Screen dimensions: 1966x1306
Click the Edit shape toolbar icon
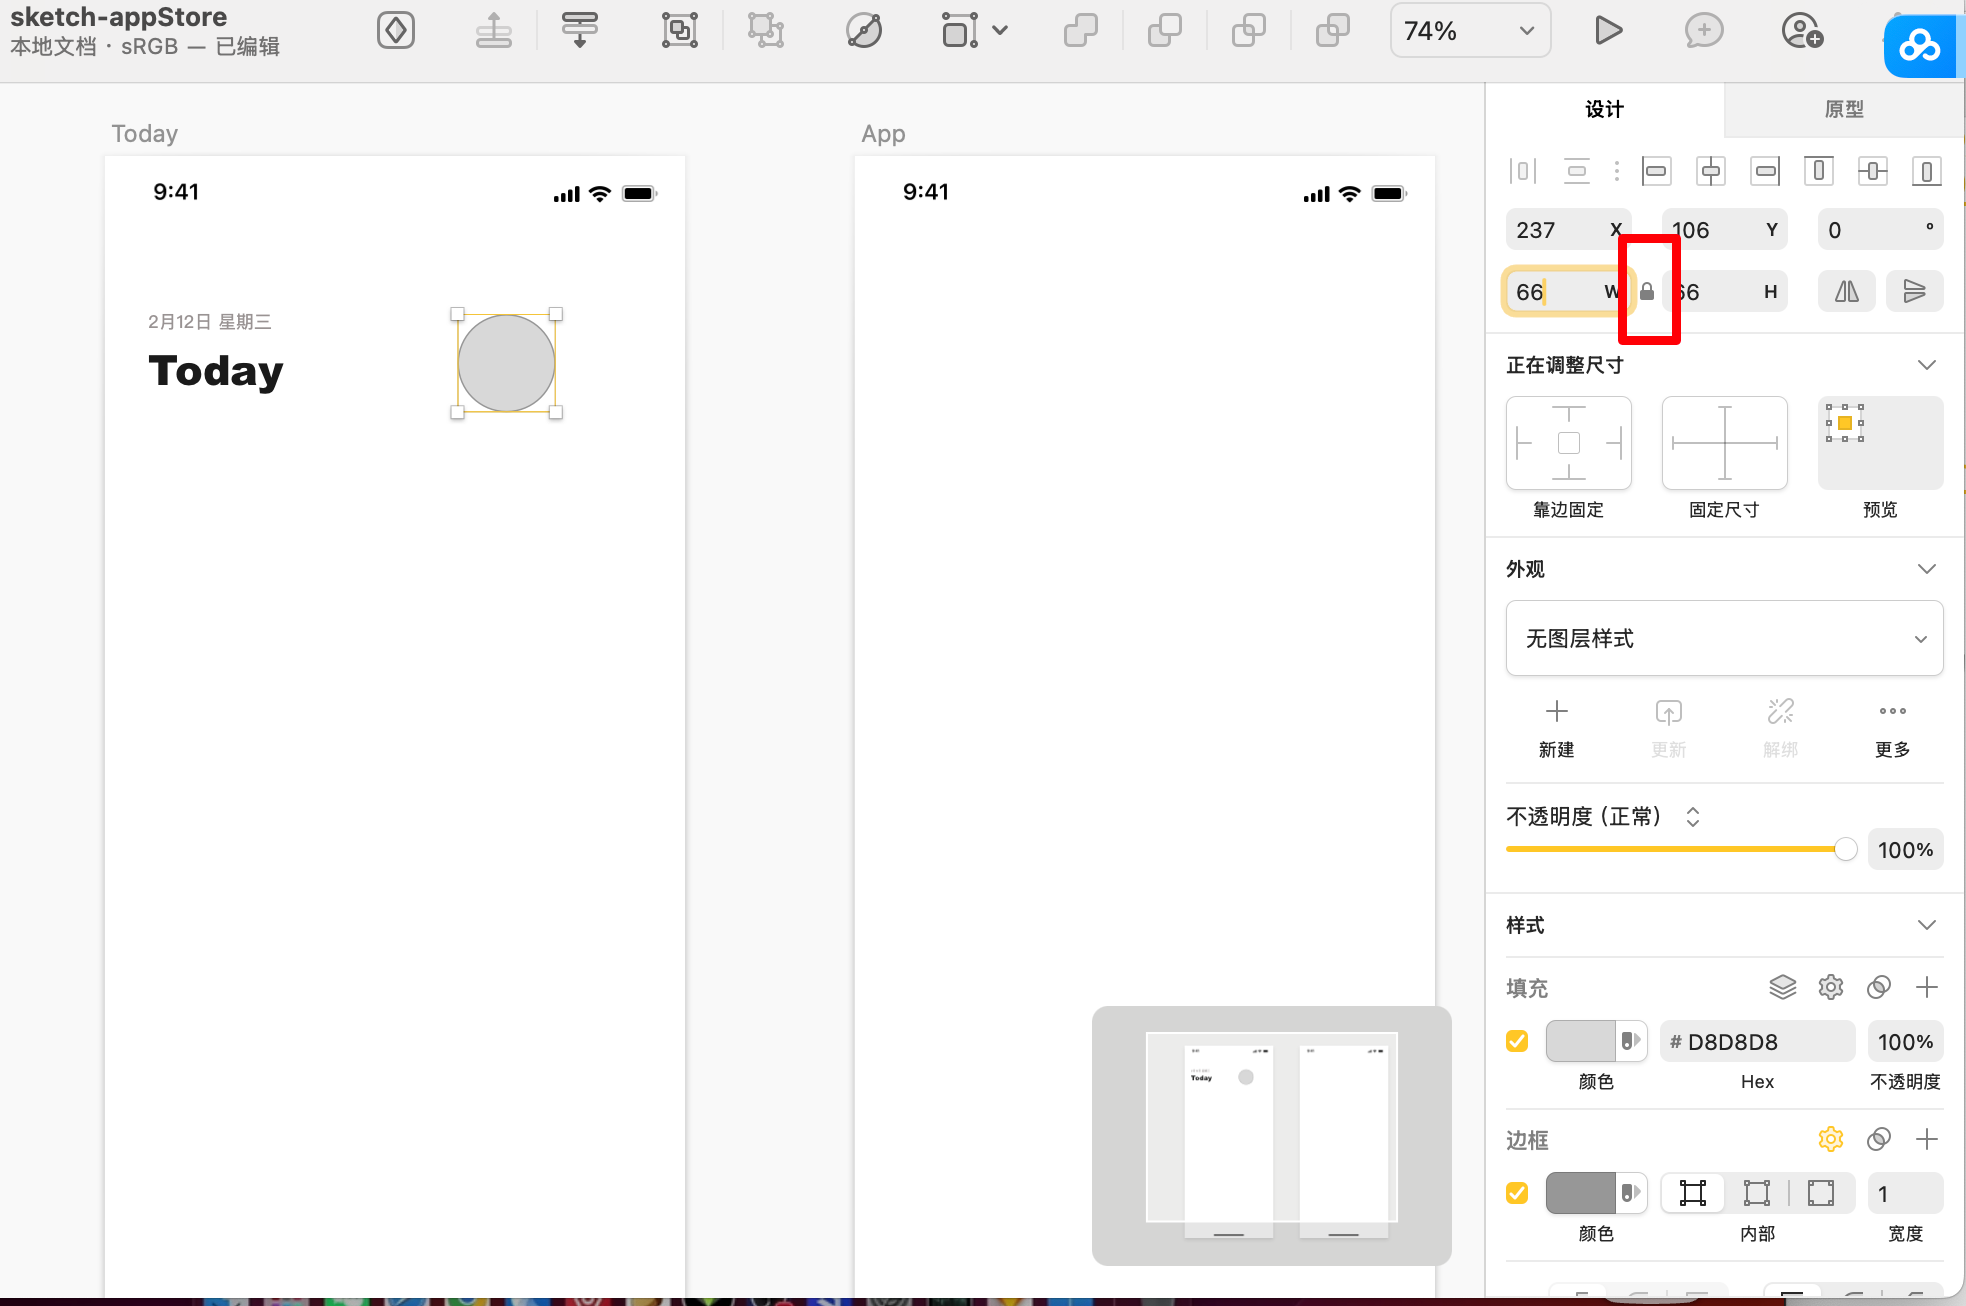tap(863, 31)
